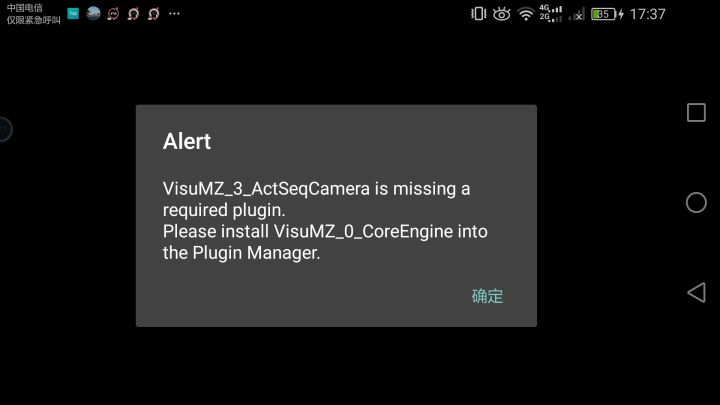This screenshot has width=720, height=405.
Task: Tap the Wi-Fi signal icon
Action: 526,15
